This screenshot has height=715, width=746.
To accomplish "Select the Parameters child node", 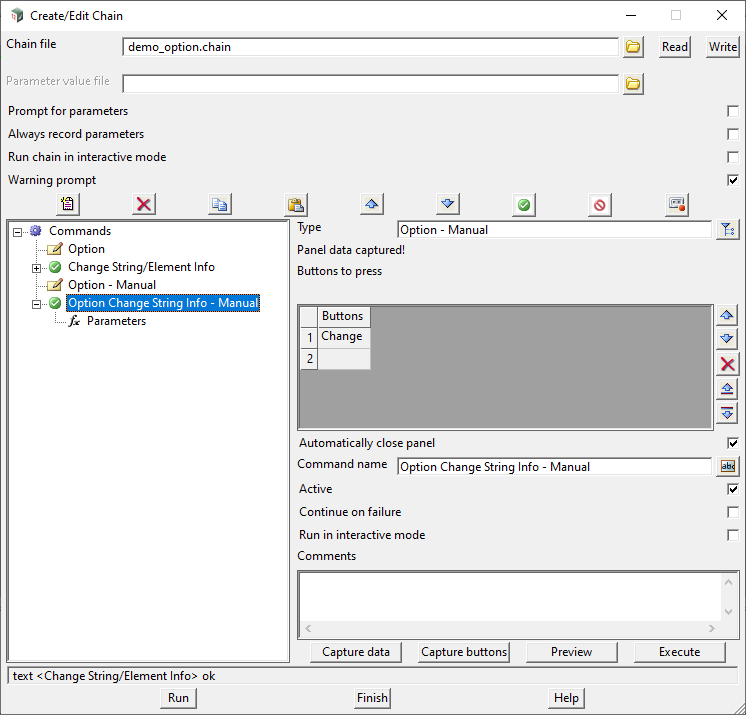I will click(x=116, y=321).
